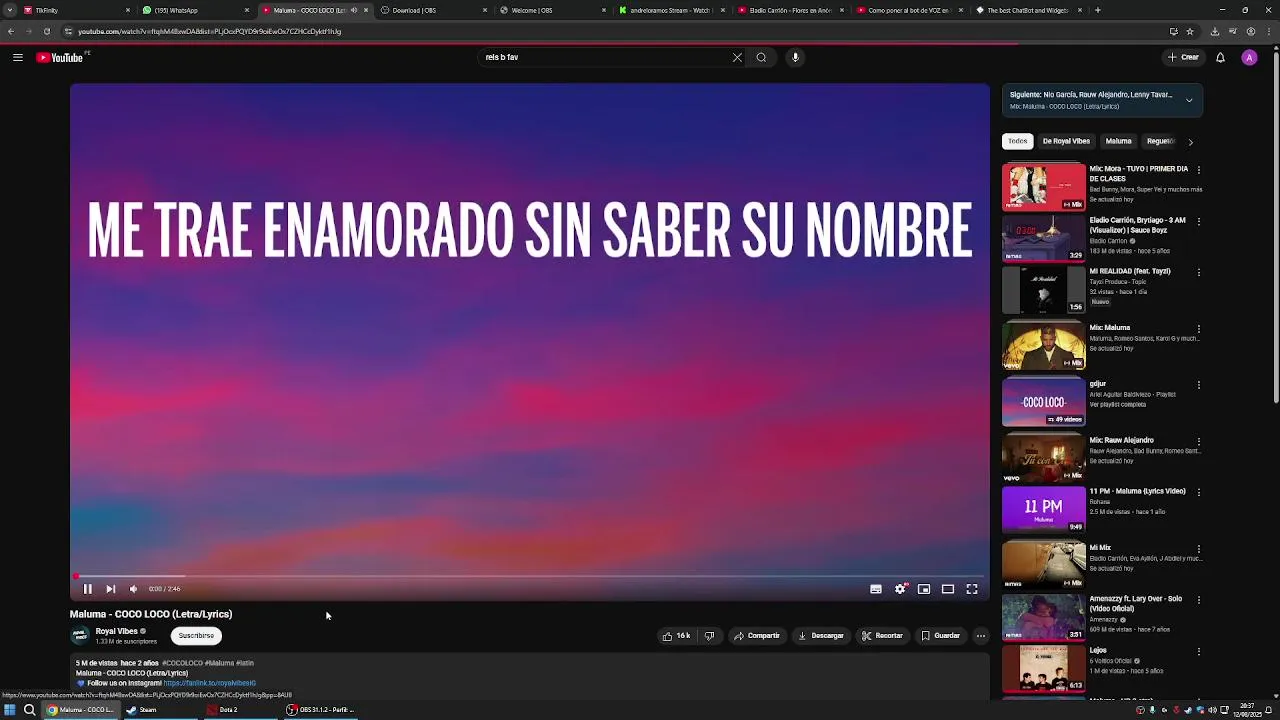Start voice search with the microphone
Screen dimensions: 1280x720
(x=796, y=57)
